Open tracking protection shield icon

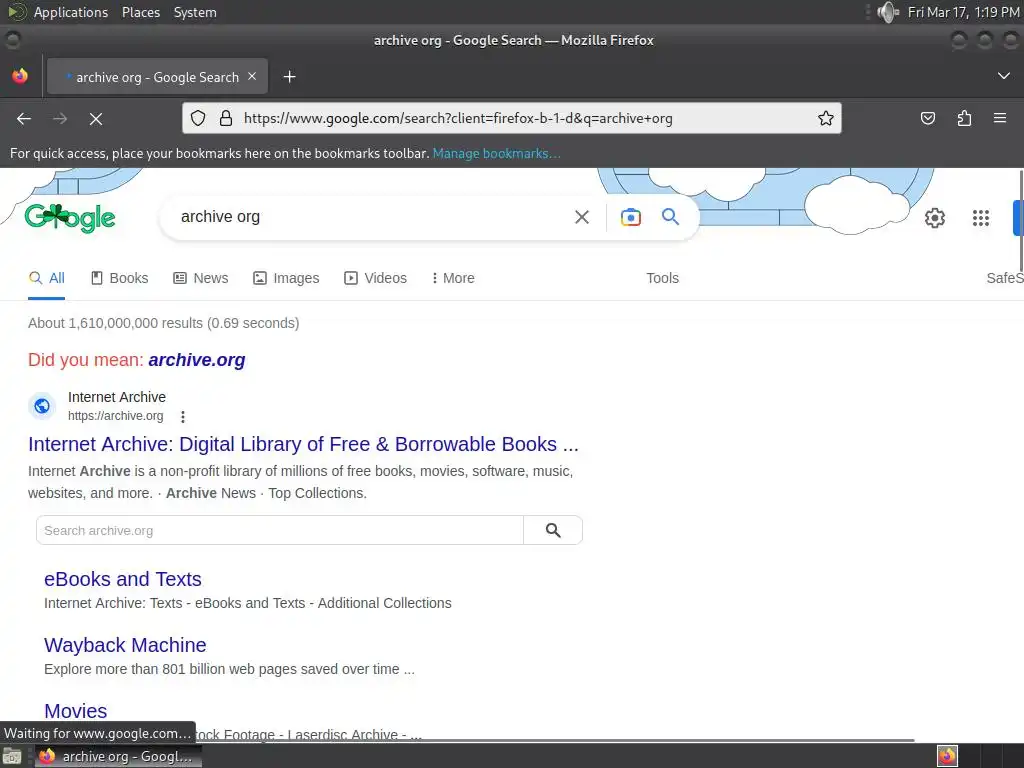pos(198,118)
